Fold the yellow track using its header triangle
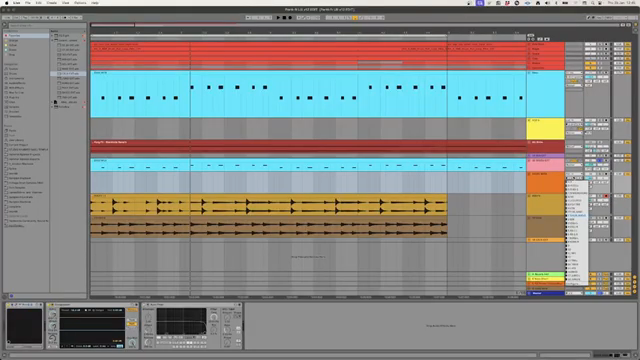 click(x=529, y=120)
